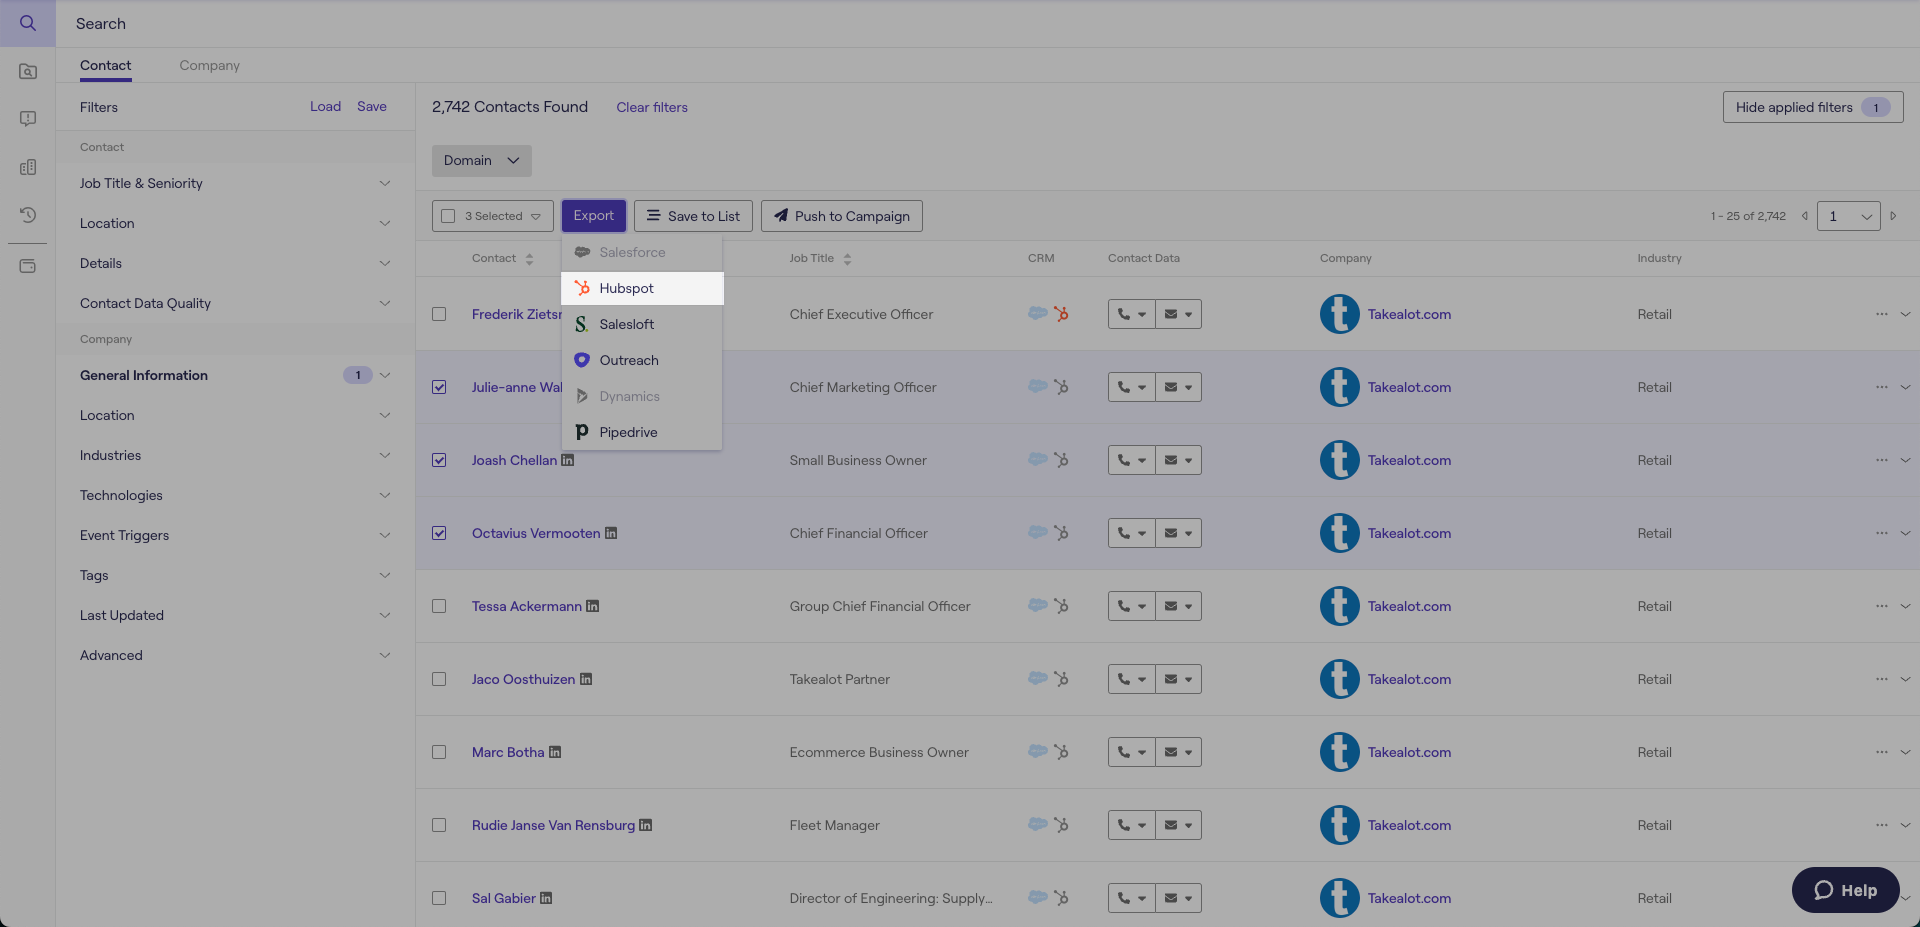This screenshot has width=1920, height=927.
Task: Expand the Job Title & Seniority filter
Action: [235, 183]
